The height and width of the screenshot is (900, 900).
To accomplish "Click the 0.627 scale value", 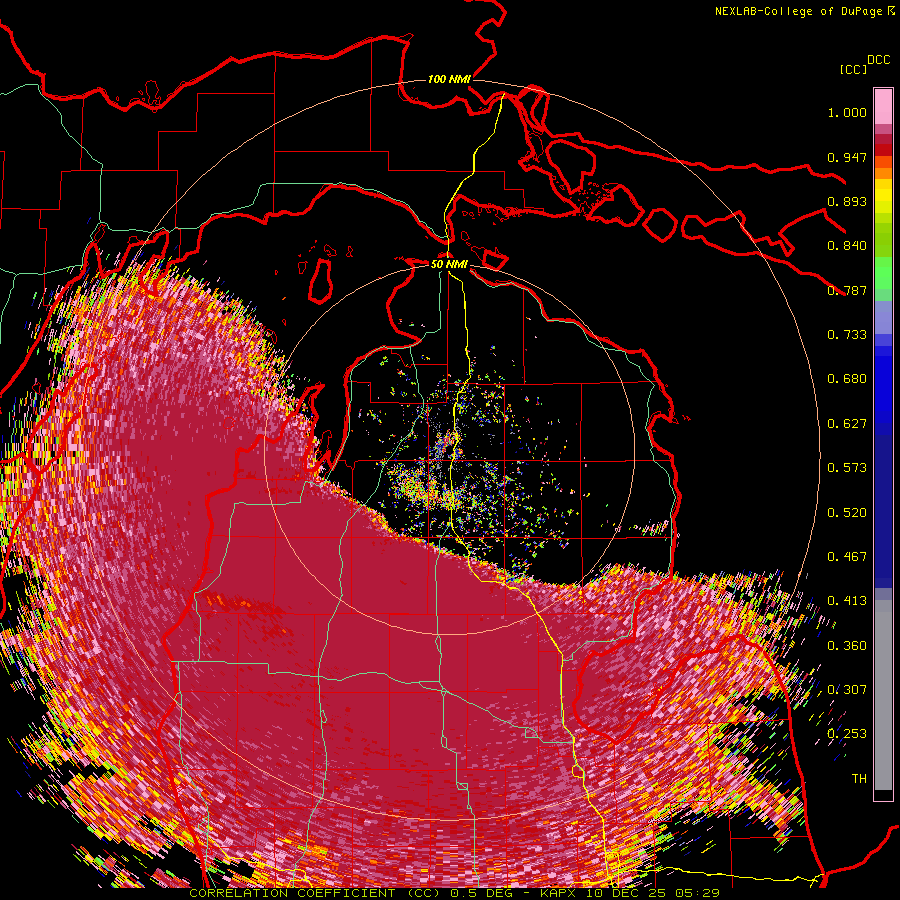I will pos(847,424).
